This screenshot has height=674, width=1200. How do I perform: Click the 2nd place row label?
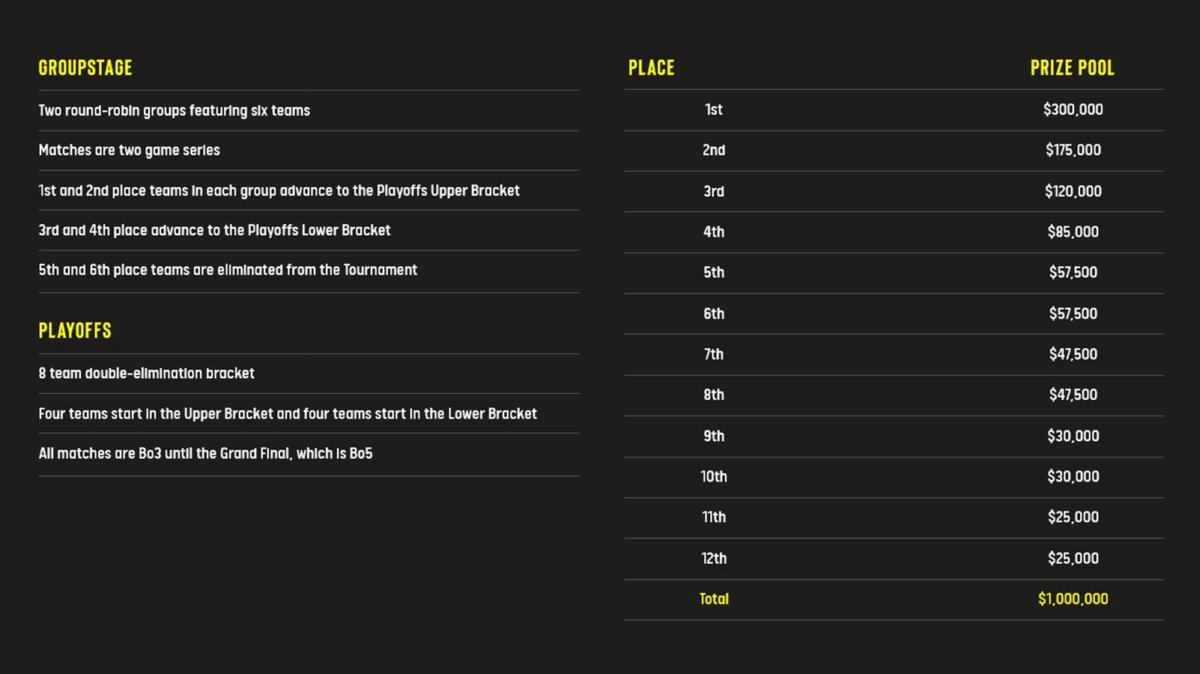pyautogui.click(x=714, y=150)
